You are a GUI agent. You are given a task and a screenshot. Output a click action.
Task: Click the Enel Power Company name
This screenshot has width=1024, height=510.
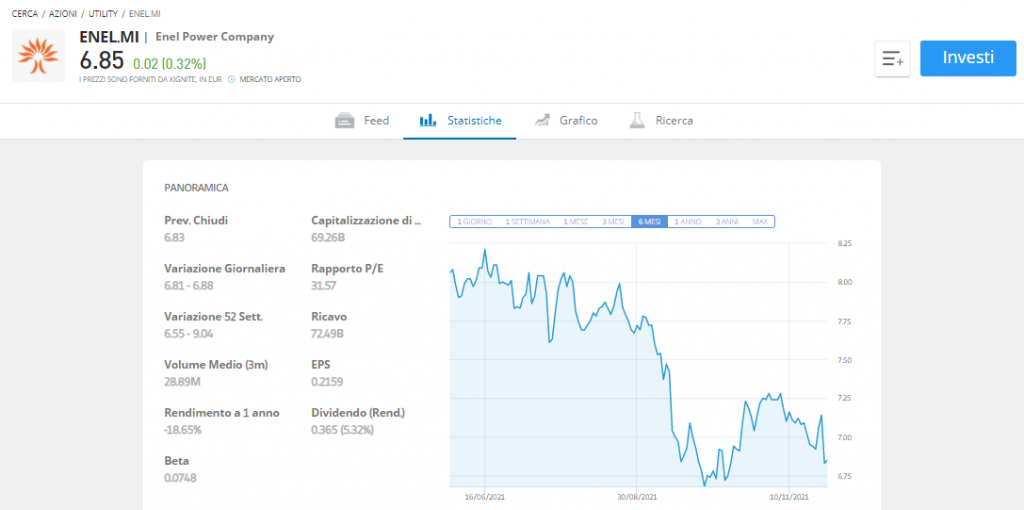coord(215,37)
